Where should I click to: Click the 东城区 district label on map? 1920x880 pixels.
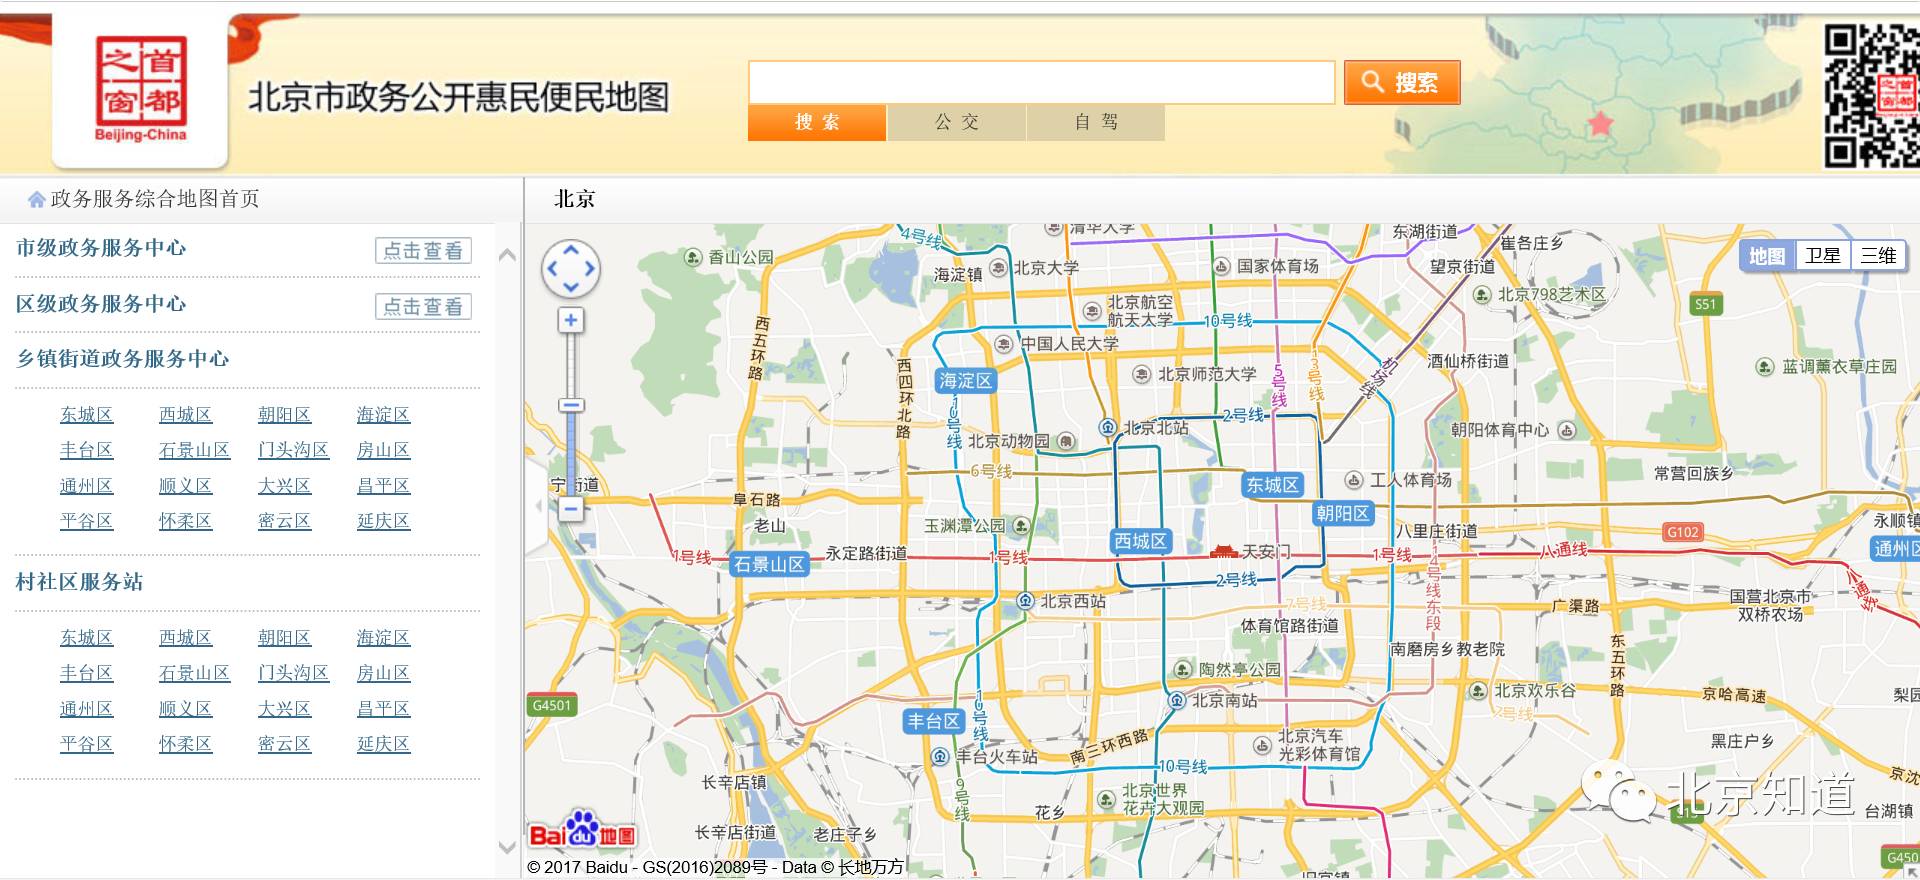pos(1272,485)
